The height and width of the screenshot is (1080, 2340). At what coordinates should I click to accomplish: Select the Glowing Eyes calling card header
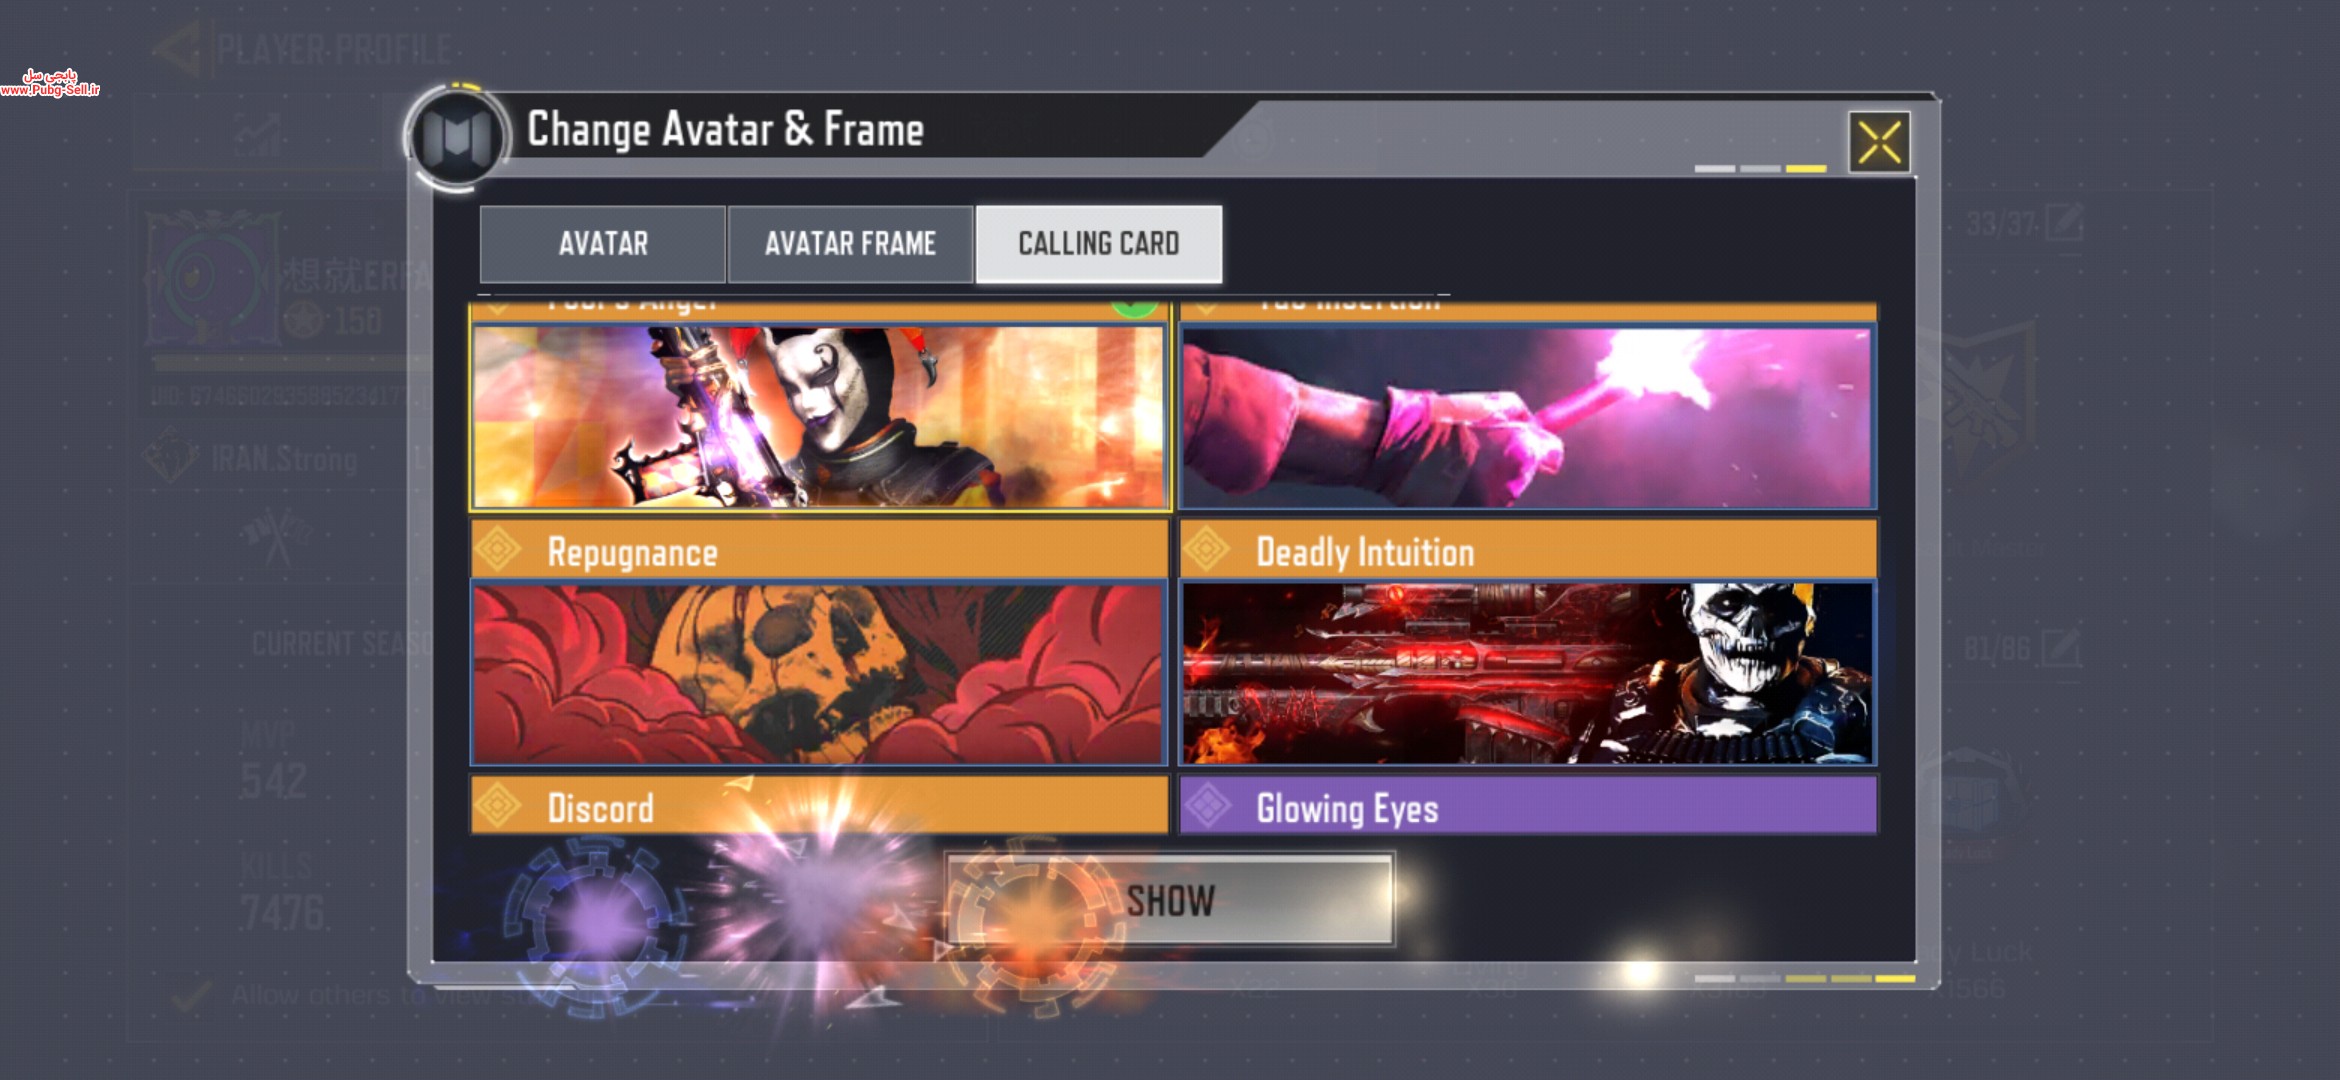(1527, 806)
